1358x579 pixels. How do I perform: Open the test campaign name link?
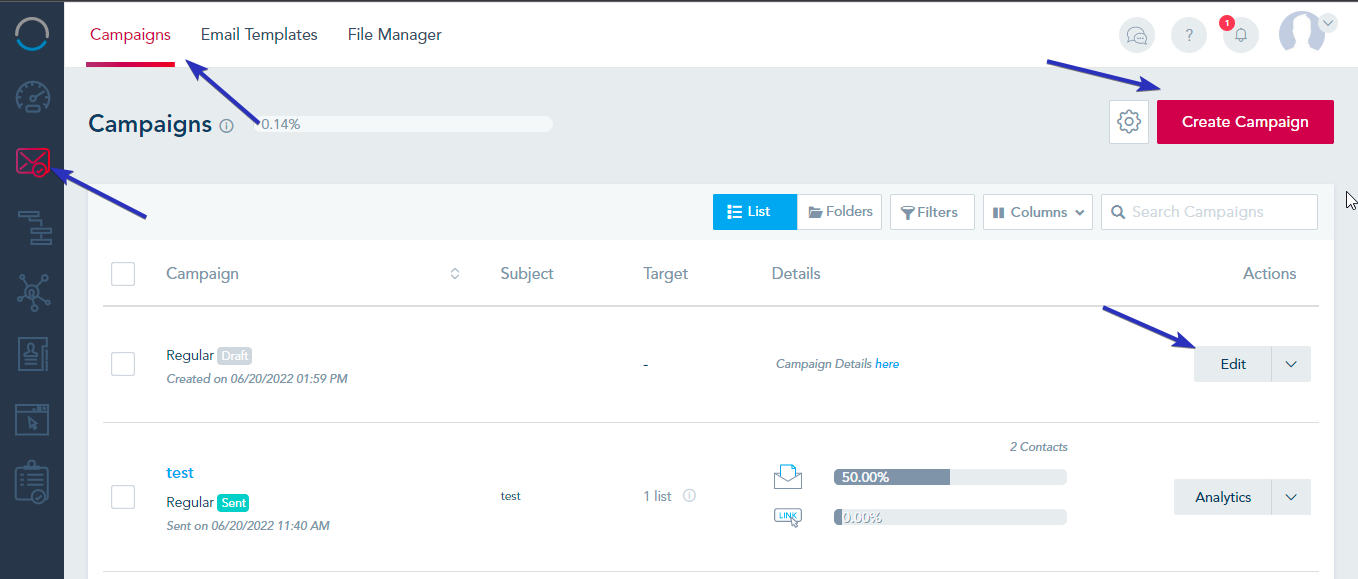180,472
